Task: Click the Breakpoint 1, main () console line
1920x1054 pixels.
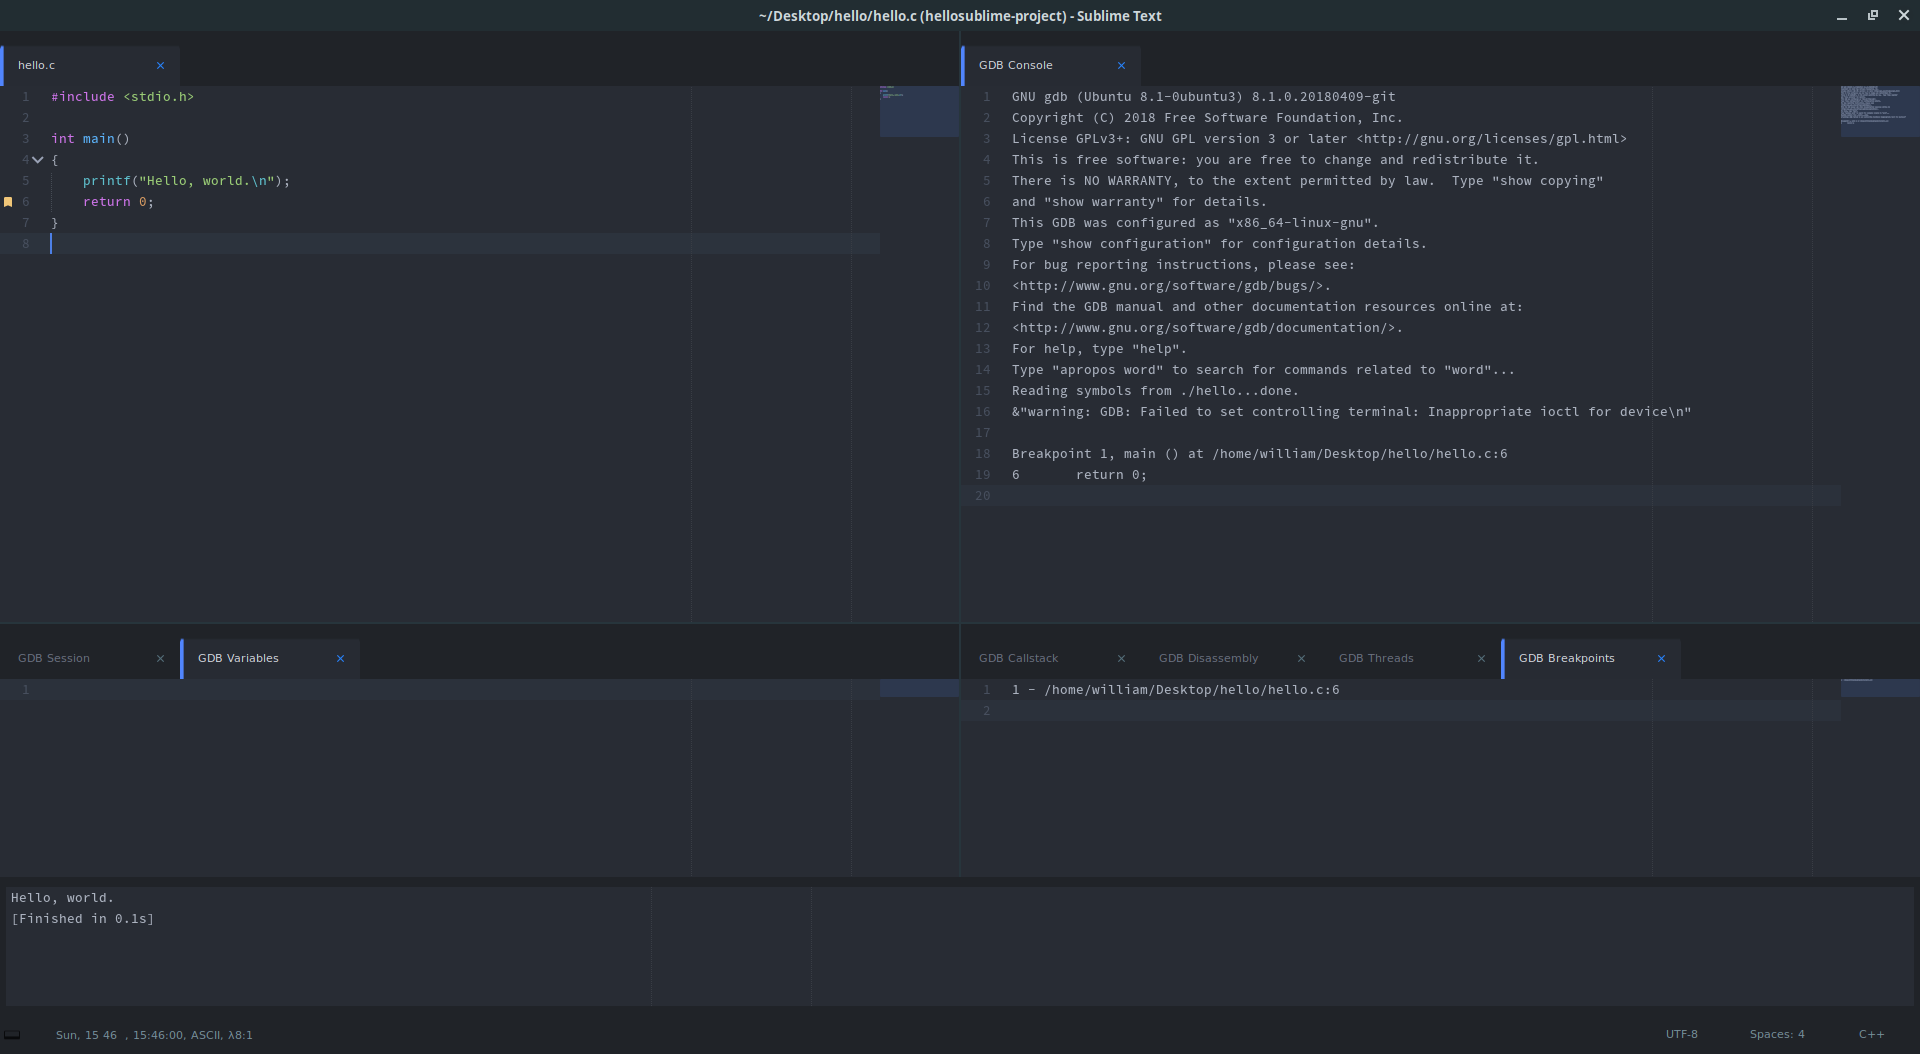Action: pos(1260,454)
